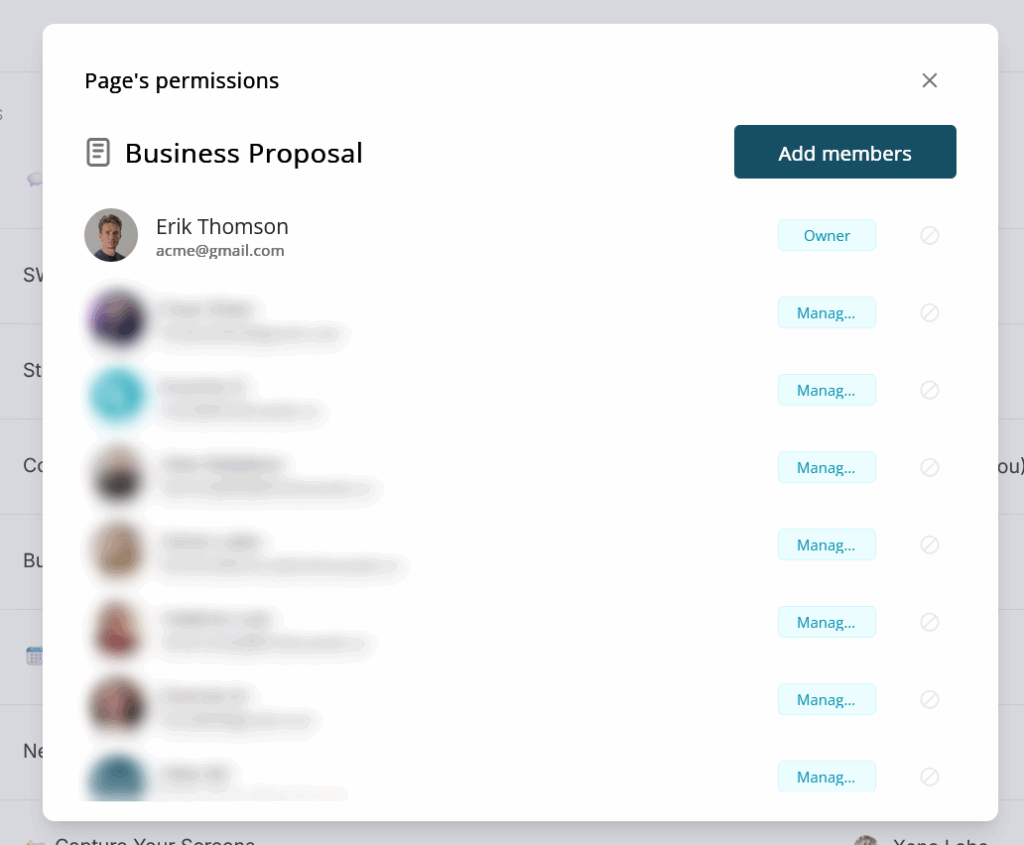Open third Manag... role dropdown
Viewport: 1024px width, 845px height.
click(826, 468)
